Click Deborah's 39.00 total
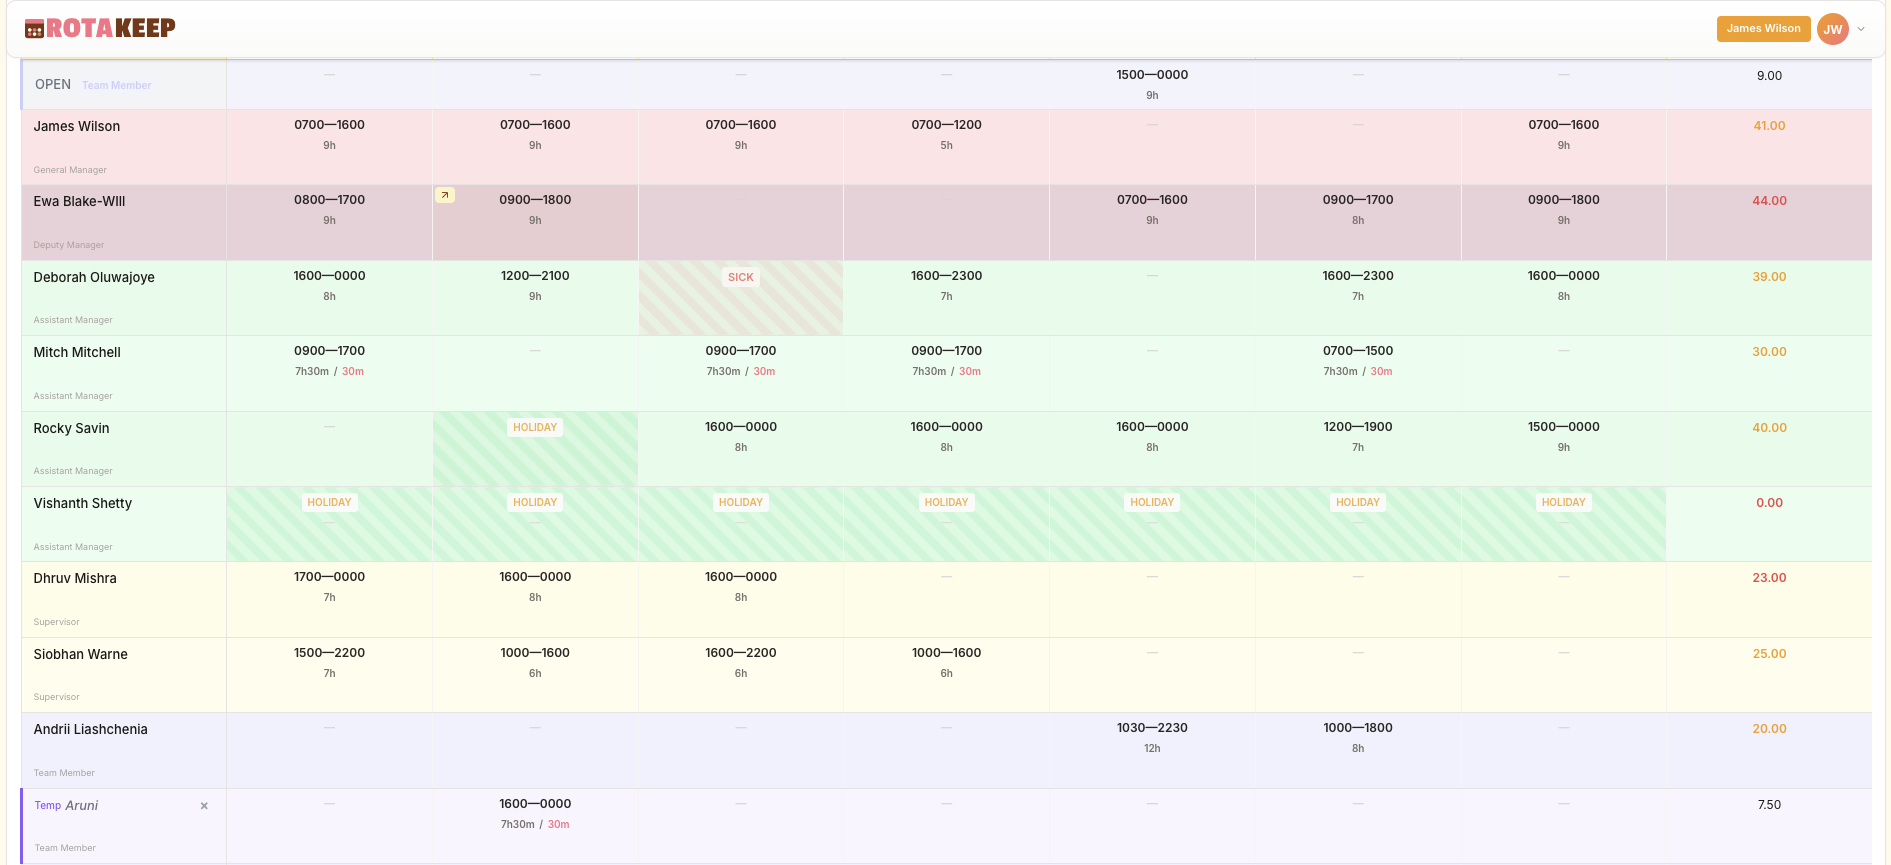The width and height of the screenshot is (1891, 865). coord(1769,277)
